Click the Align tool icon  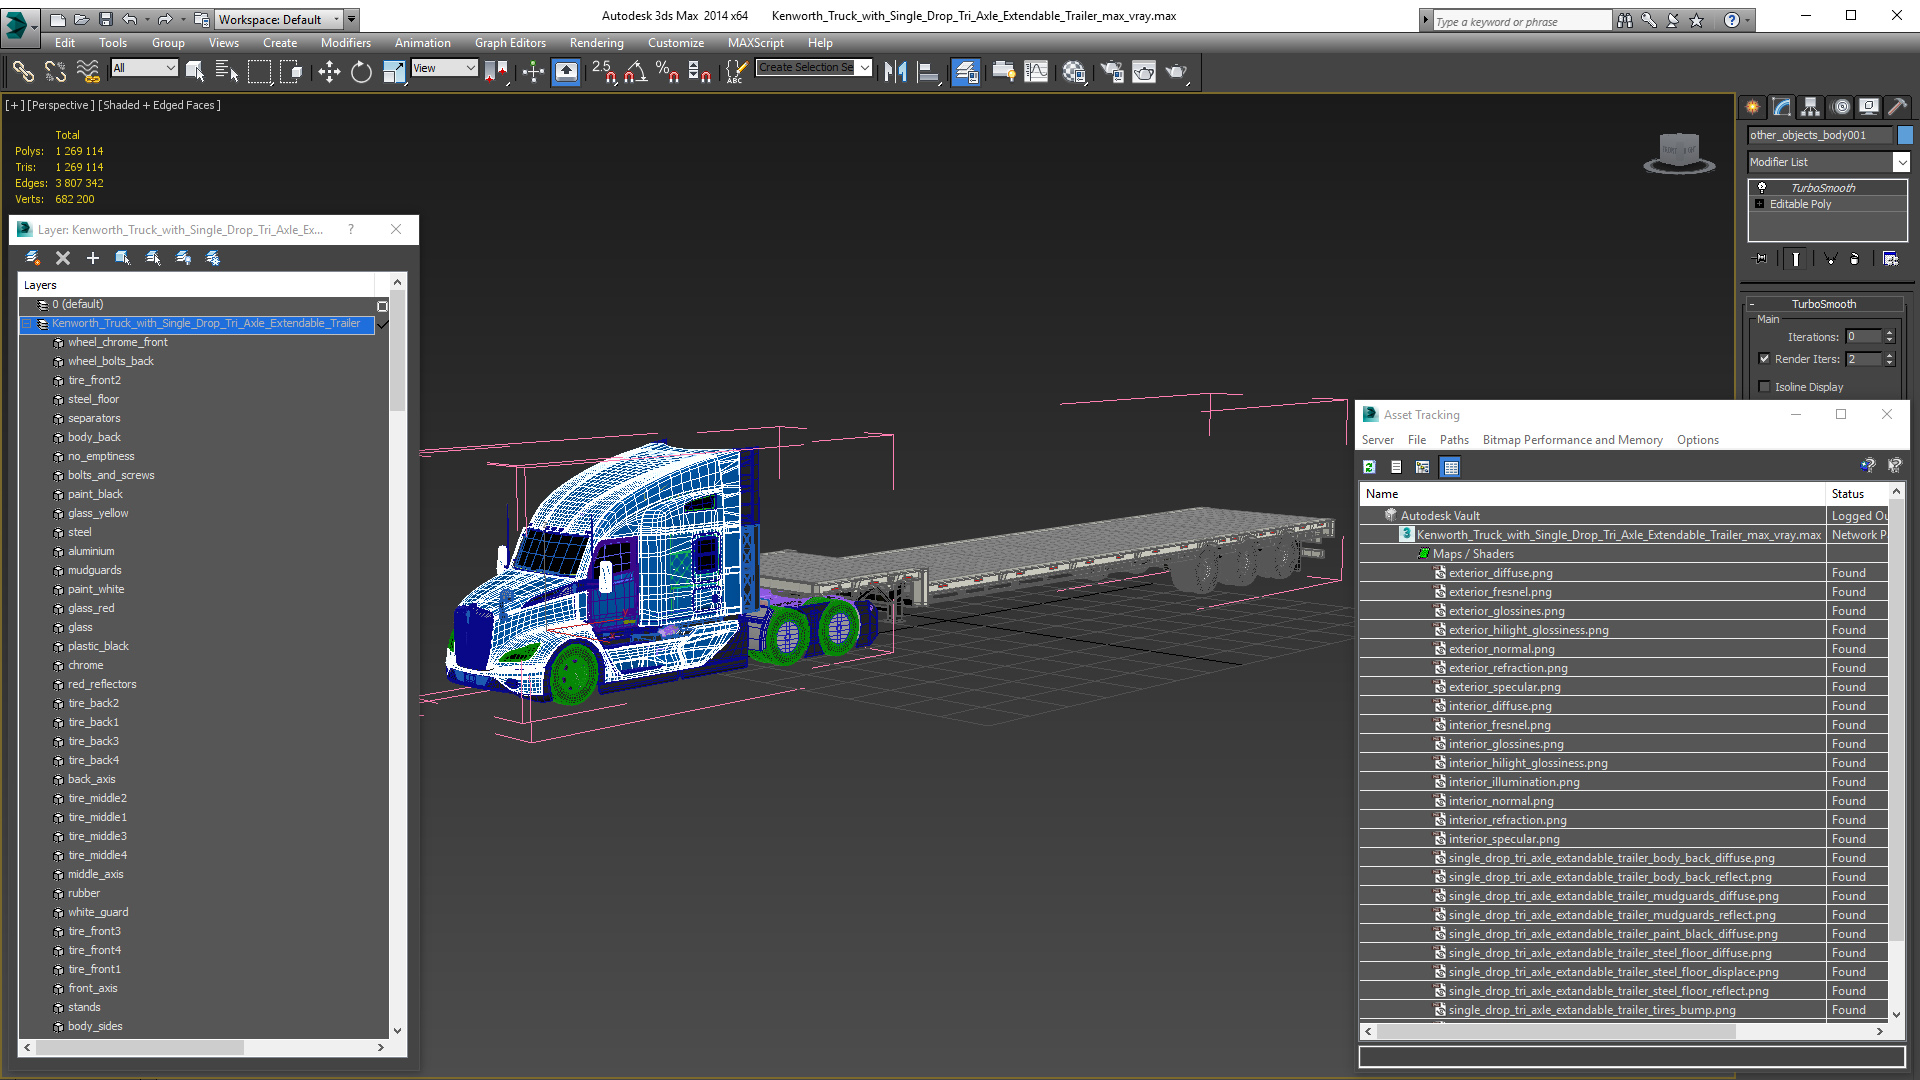click(x=928, y=71)
